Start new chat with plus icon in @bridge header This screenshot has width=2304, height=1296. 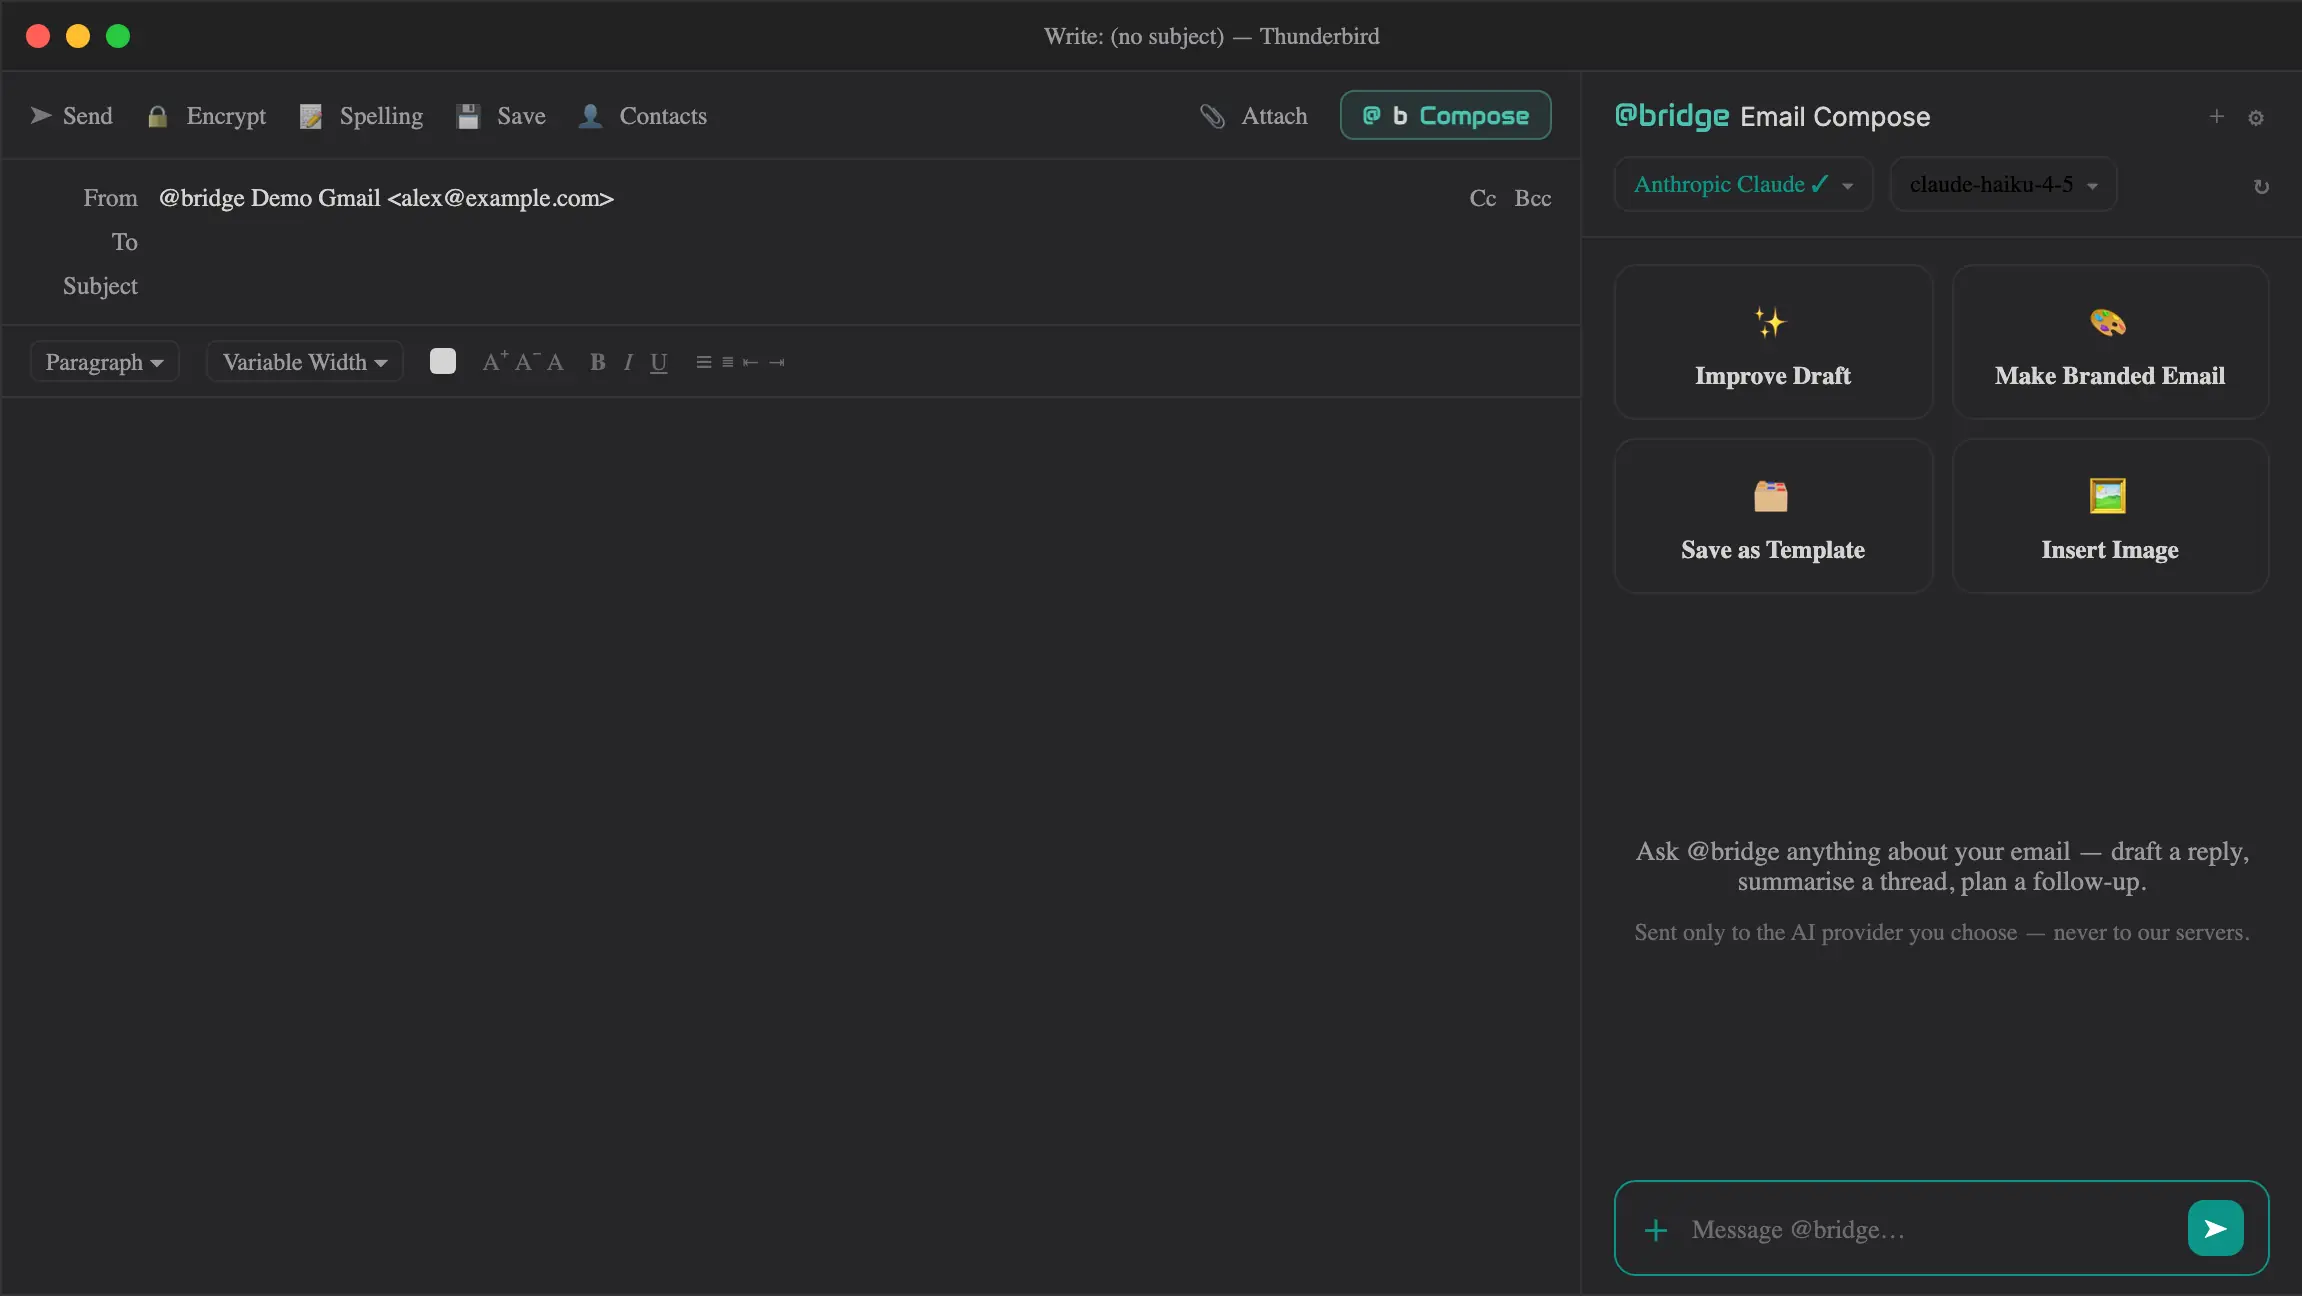(x=2216, y=116)
